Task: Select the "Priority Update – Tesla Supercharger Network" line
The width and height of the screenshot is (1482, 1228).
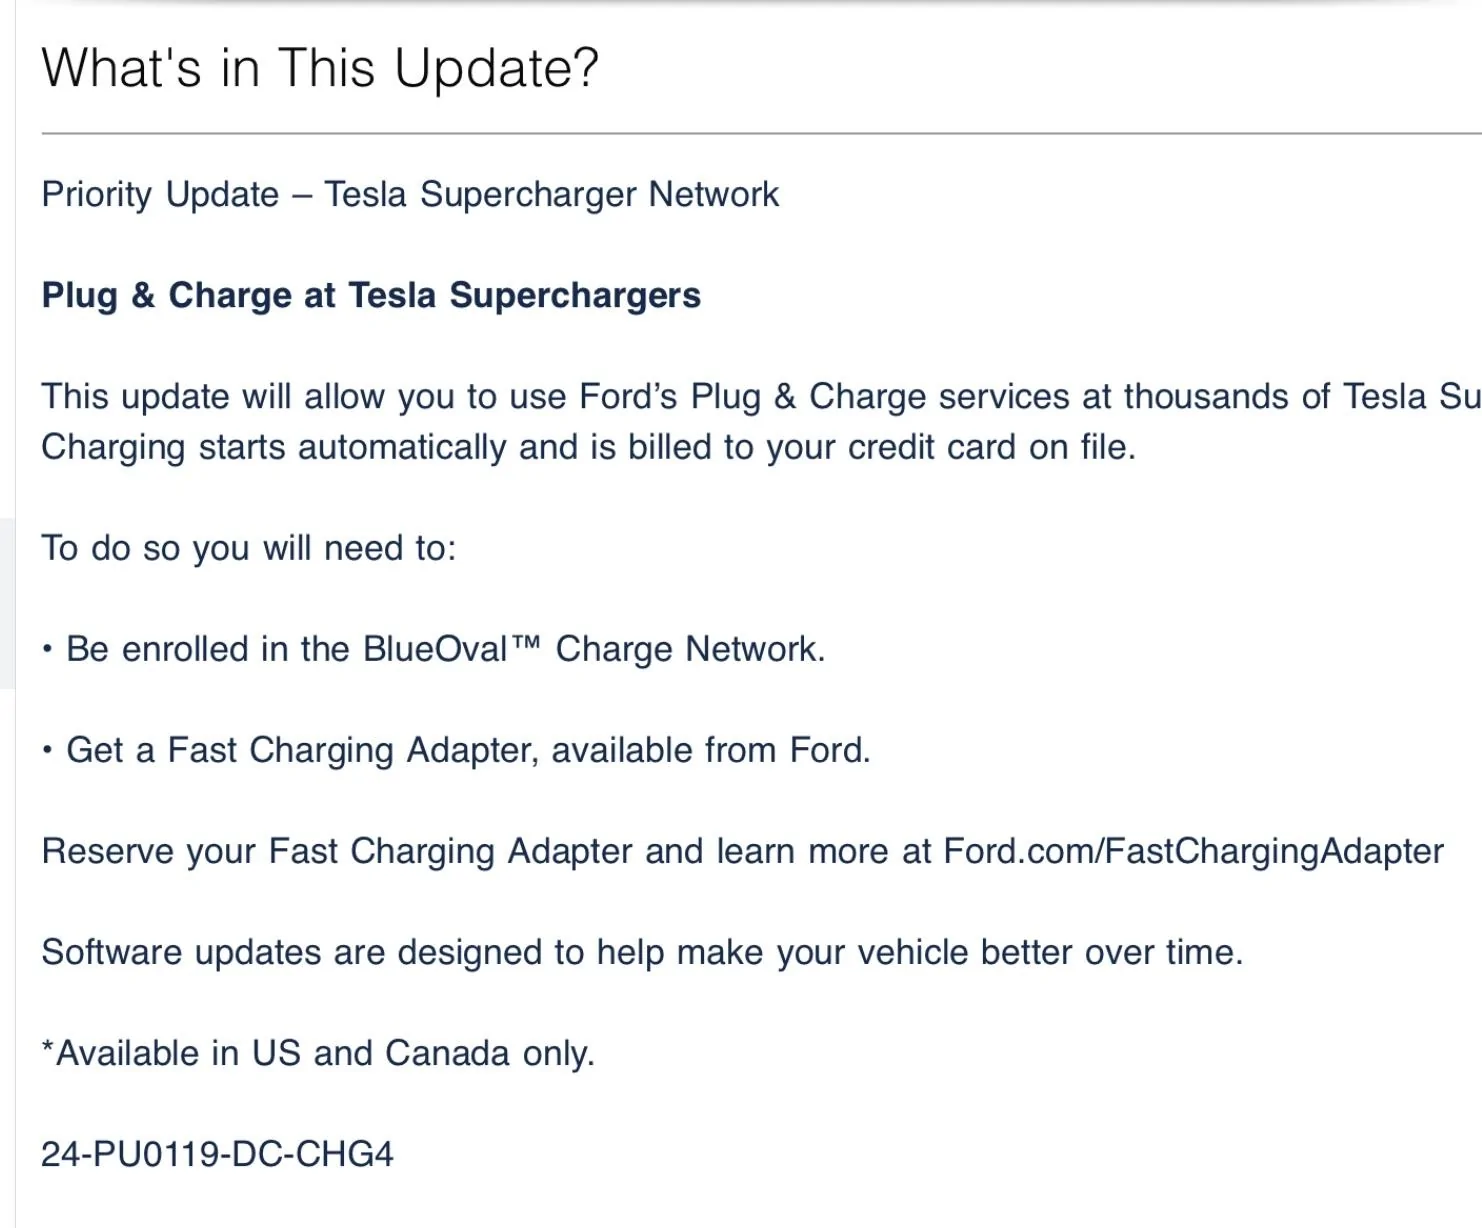Action: pyautogui.click(x=410, y=194)
